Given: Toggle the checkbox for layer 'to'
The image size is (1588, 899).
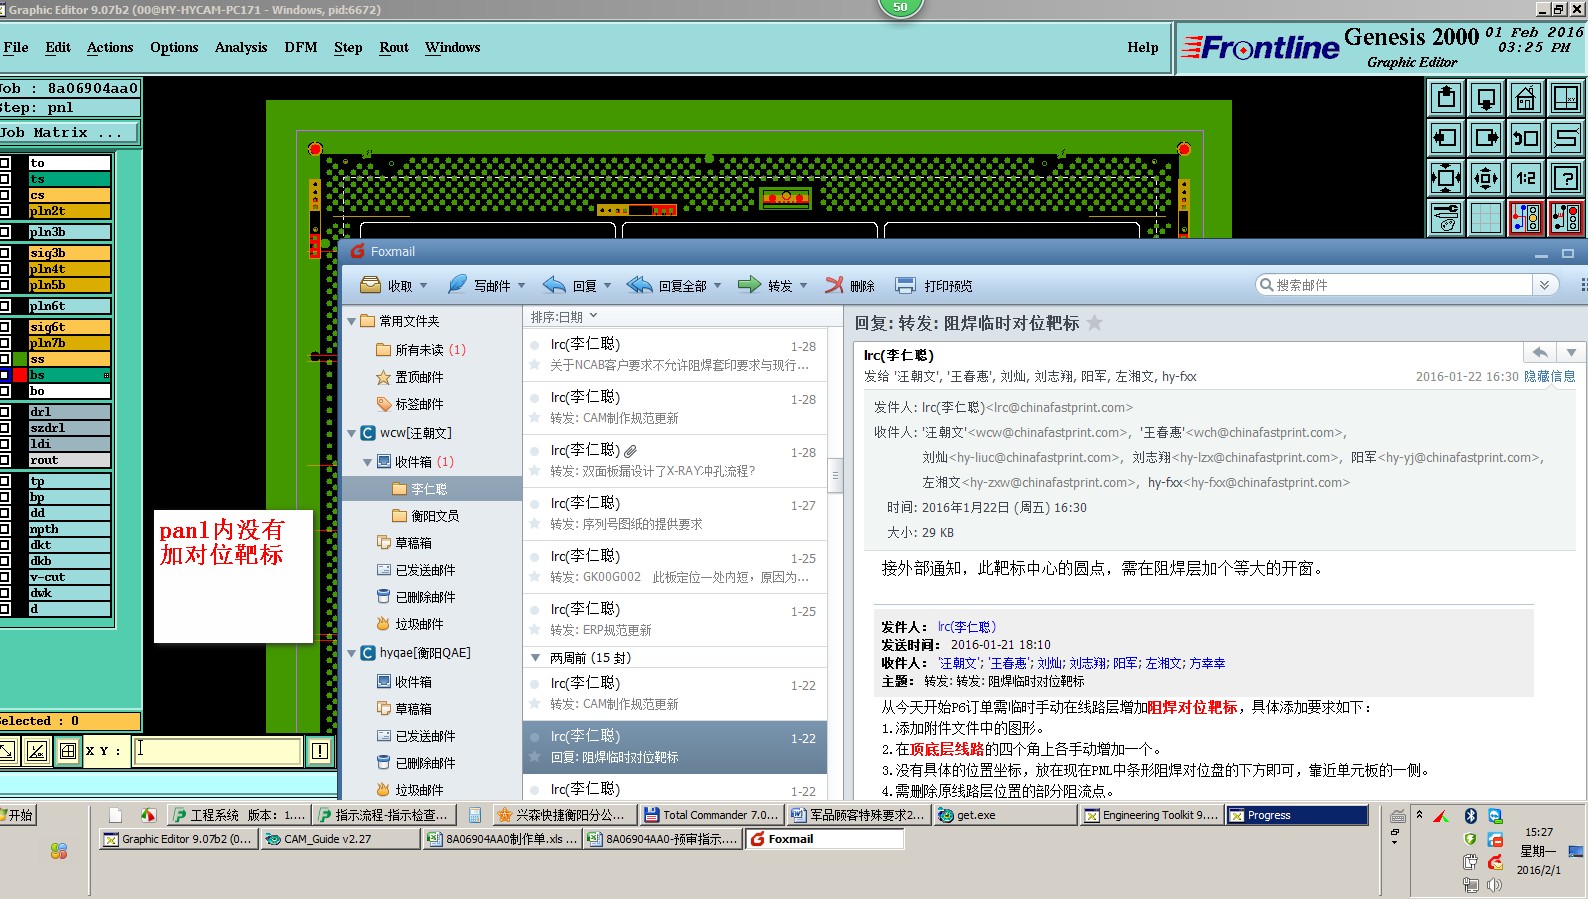Looking at the screenshot, I should click(x=5, y=163).
